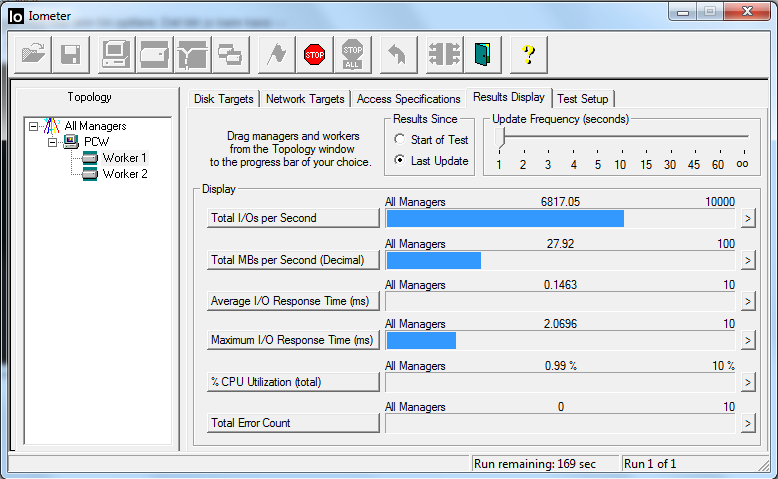778x479 pixels.
Task: Open help question mark icon
Action: click(x=528, y=54)
